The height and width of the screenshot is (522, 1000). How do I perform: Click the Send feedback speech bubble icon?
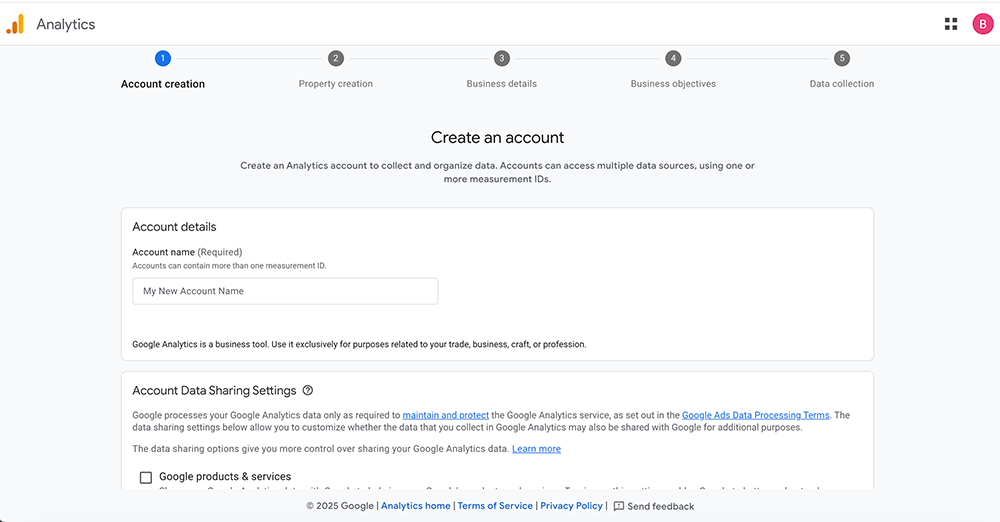[619, 506]
